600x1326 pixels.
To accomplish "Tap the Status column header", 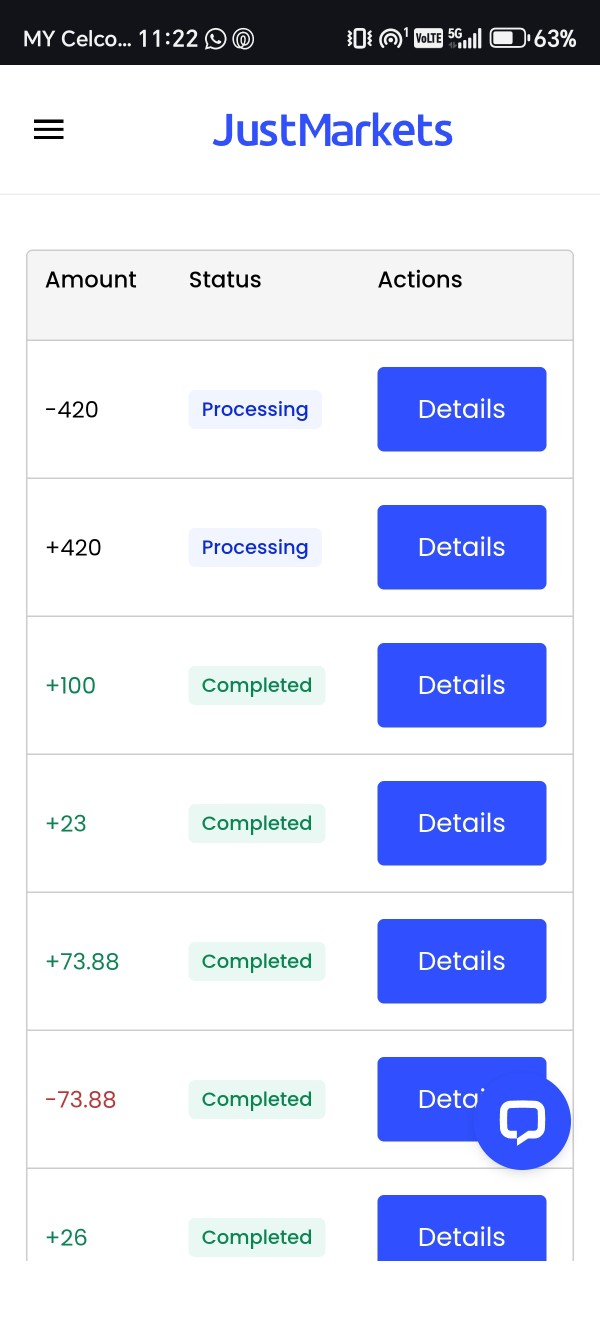I will tap(225, 280).
